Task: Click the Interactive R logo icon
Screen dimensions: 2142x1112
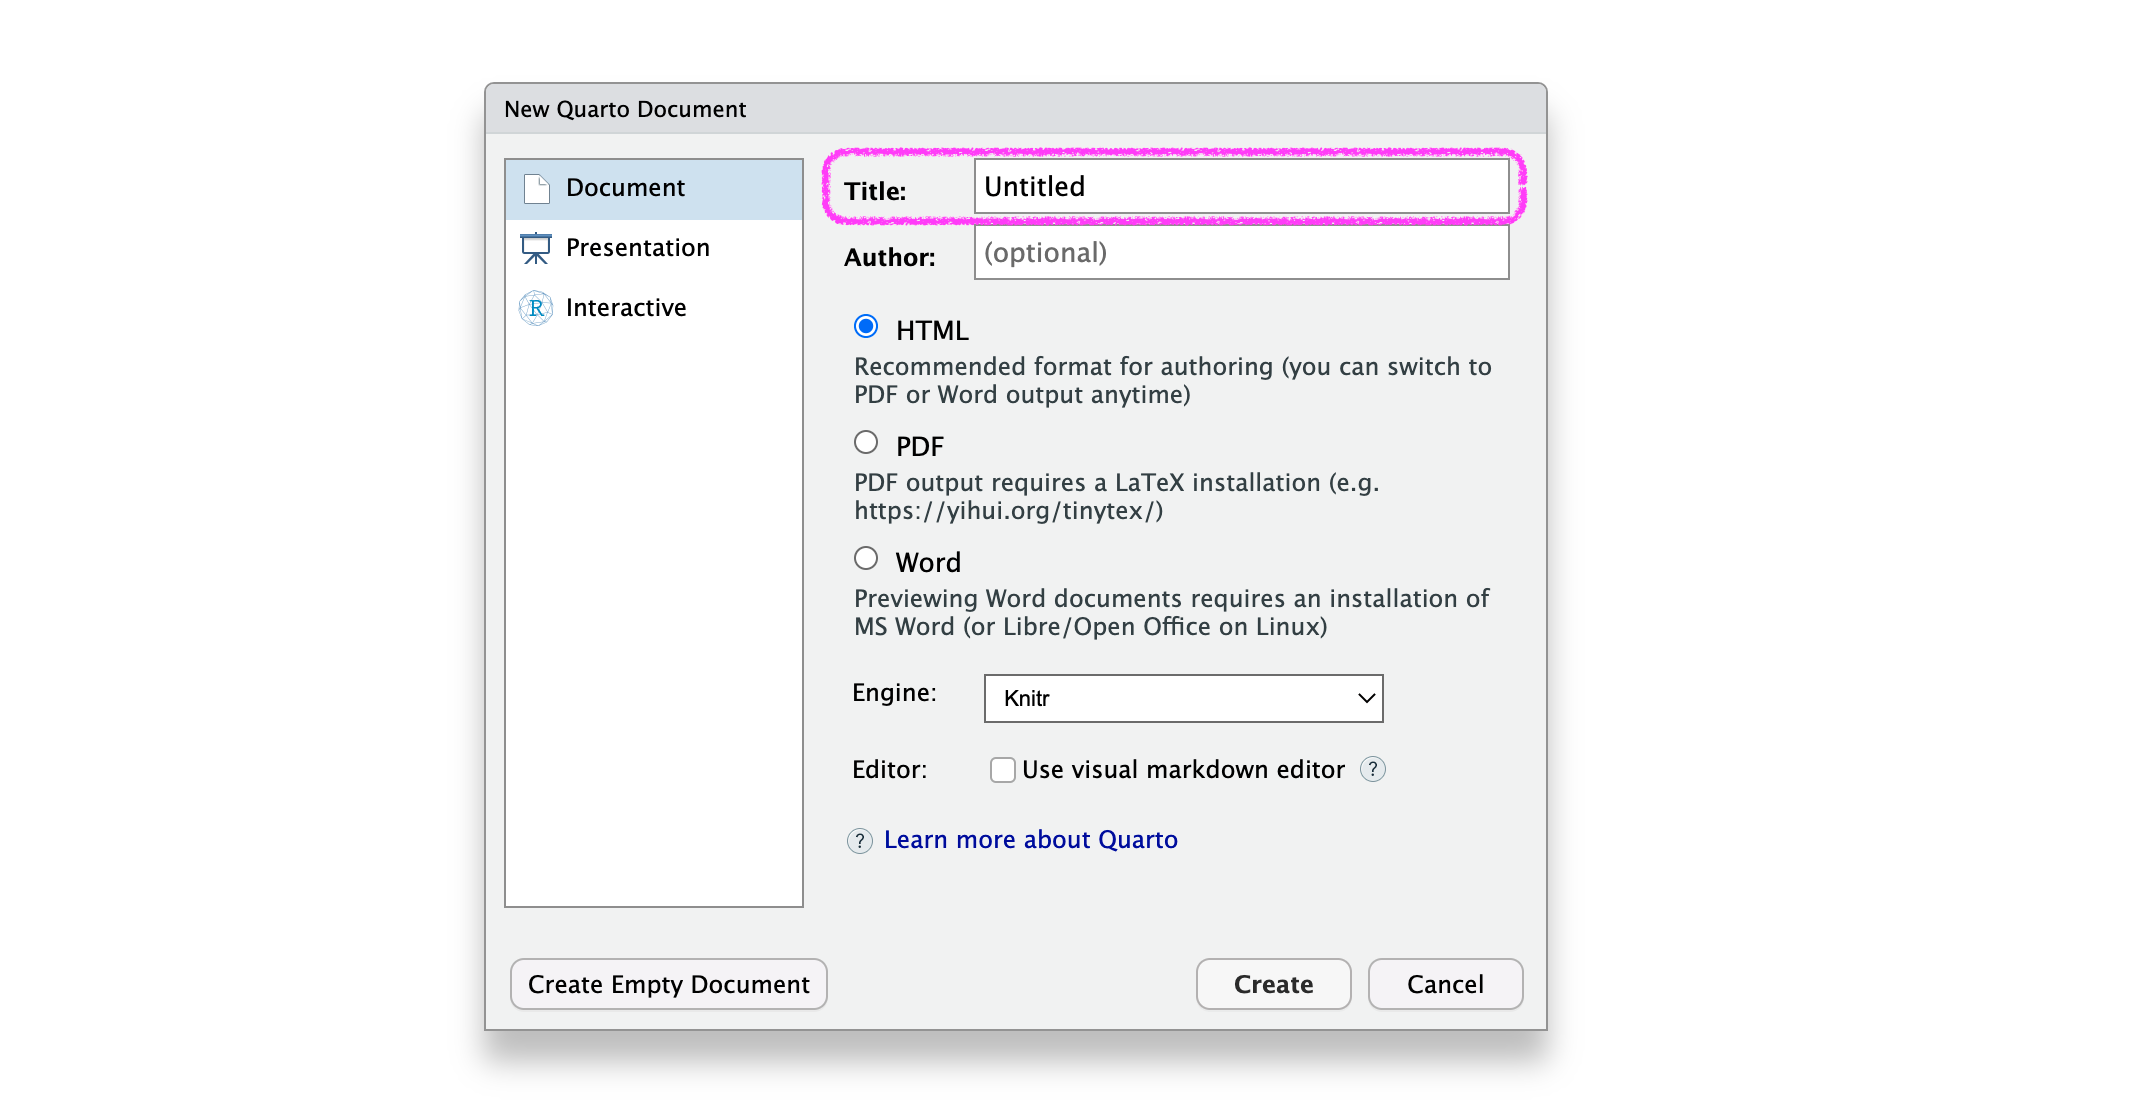Action: (536, 308)
